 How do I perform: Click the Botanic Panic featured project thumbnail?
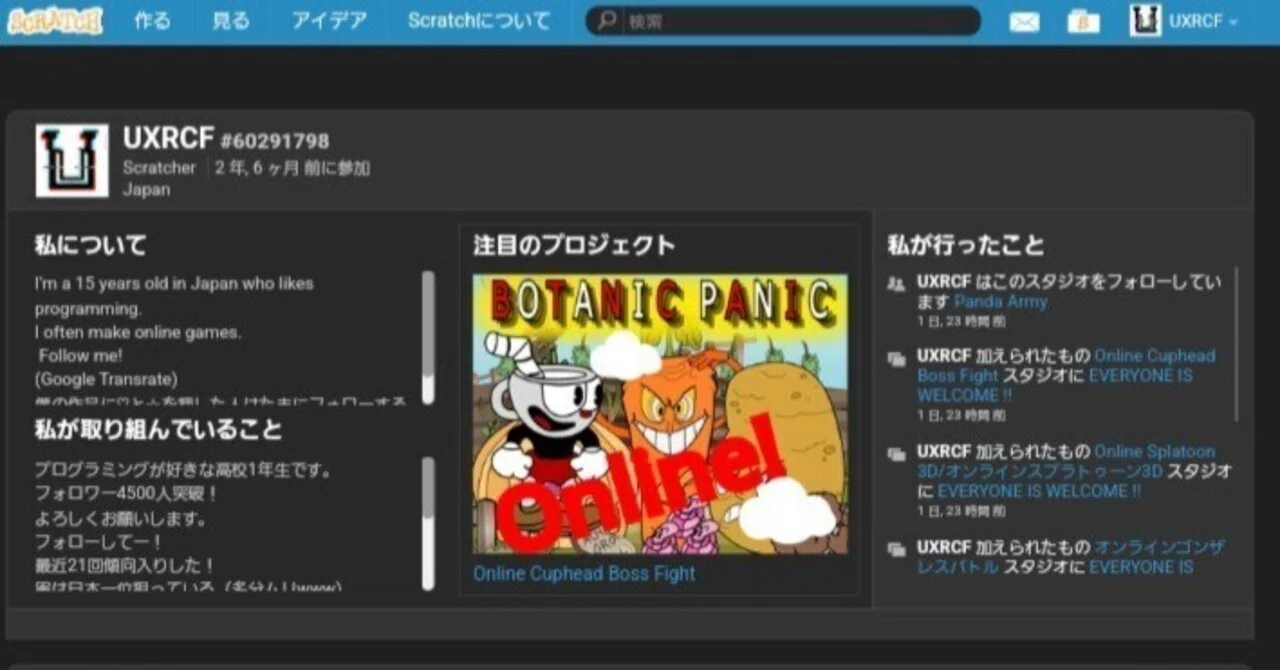pyautogui.click(x=660, y=414)
